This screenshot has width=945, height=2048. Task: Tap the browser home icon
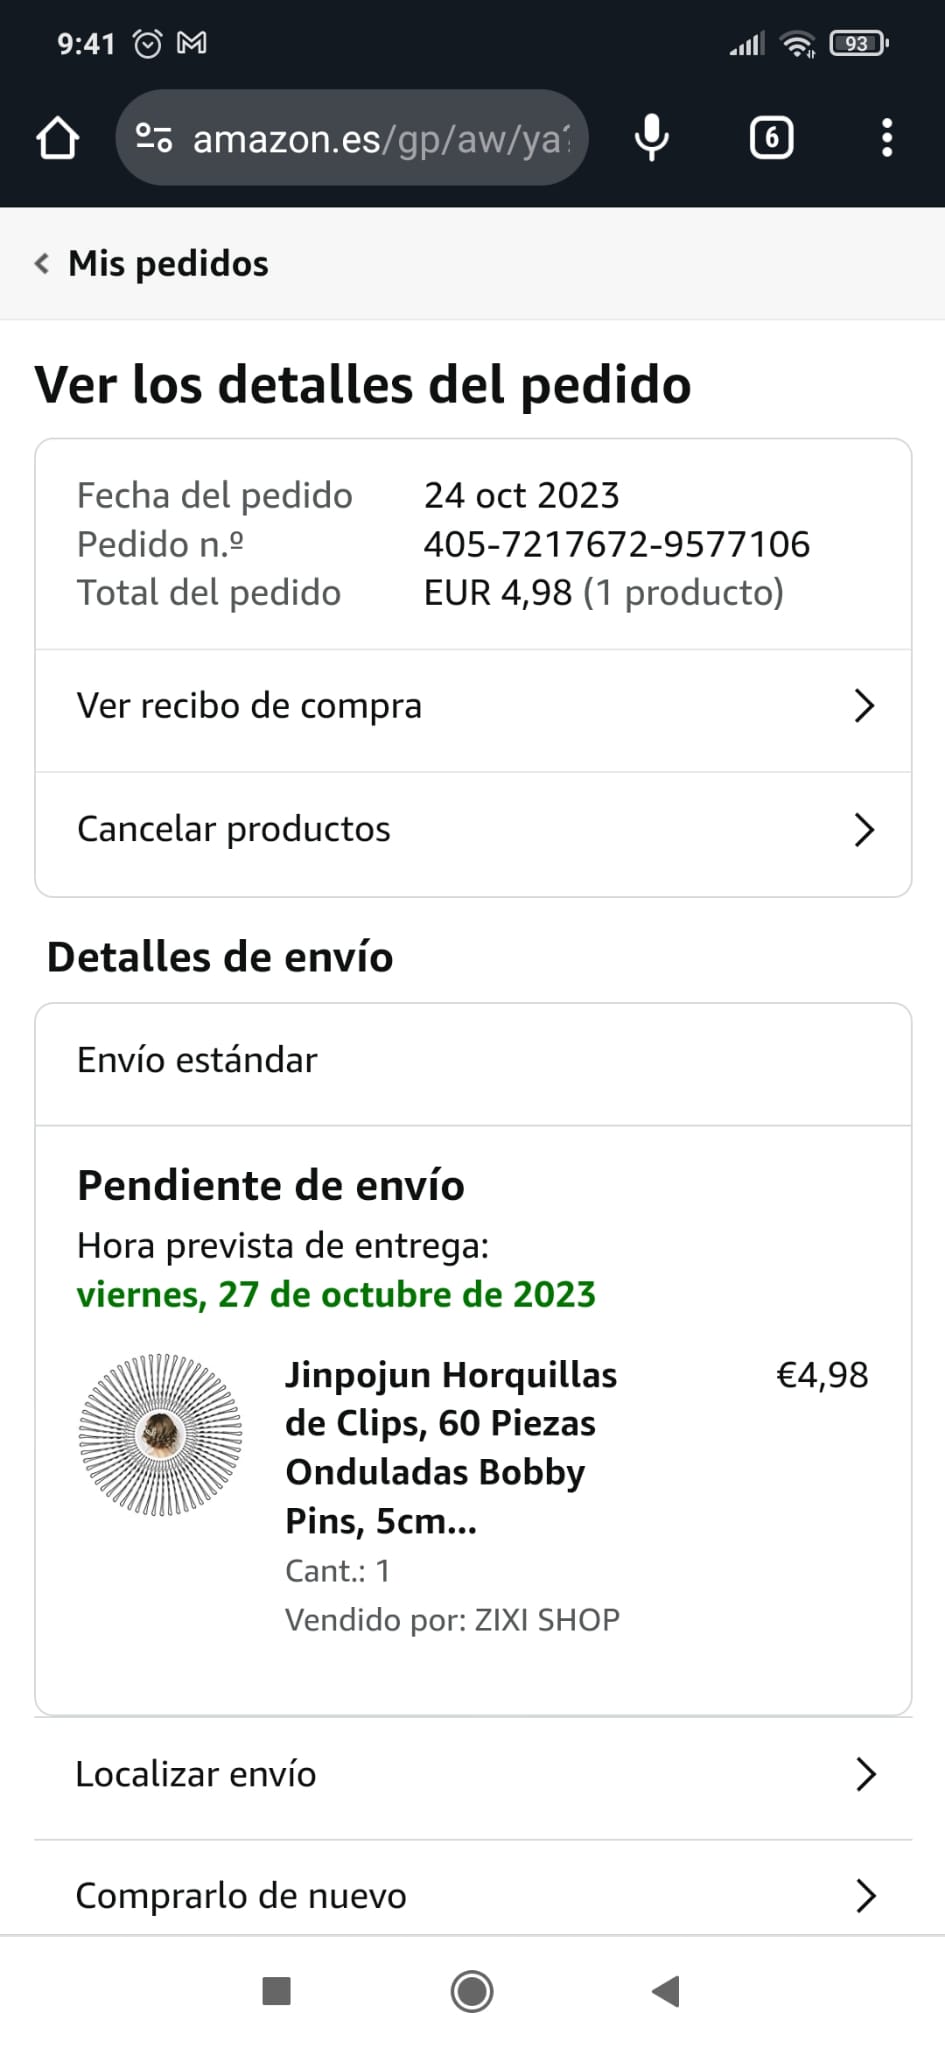click(x=57, y=138)
